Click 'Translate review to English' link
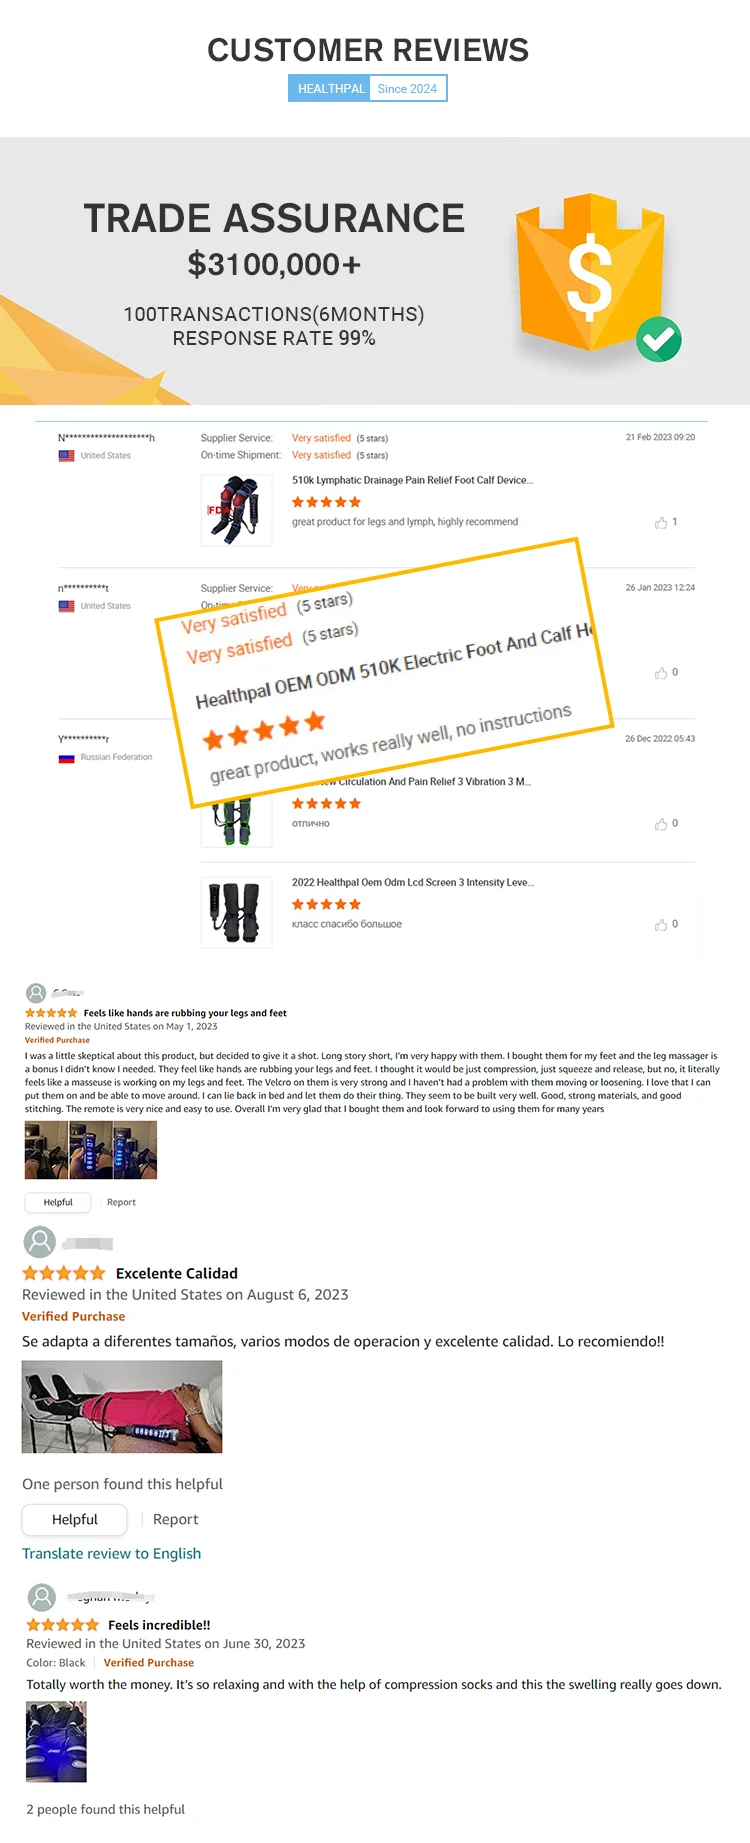 (112, 1553)
